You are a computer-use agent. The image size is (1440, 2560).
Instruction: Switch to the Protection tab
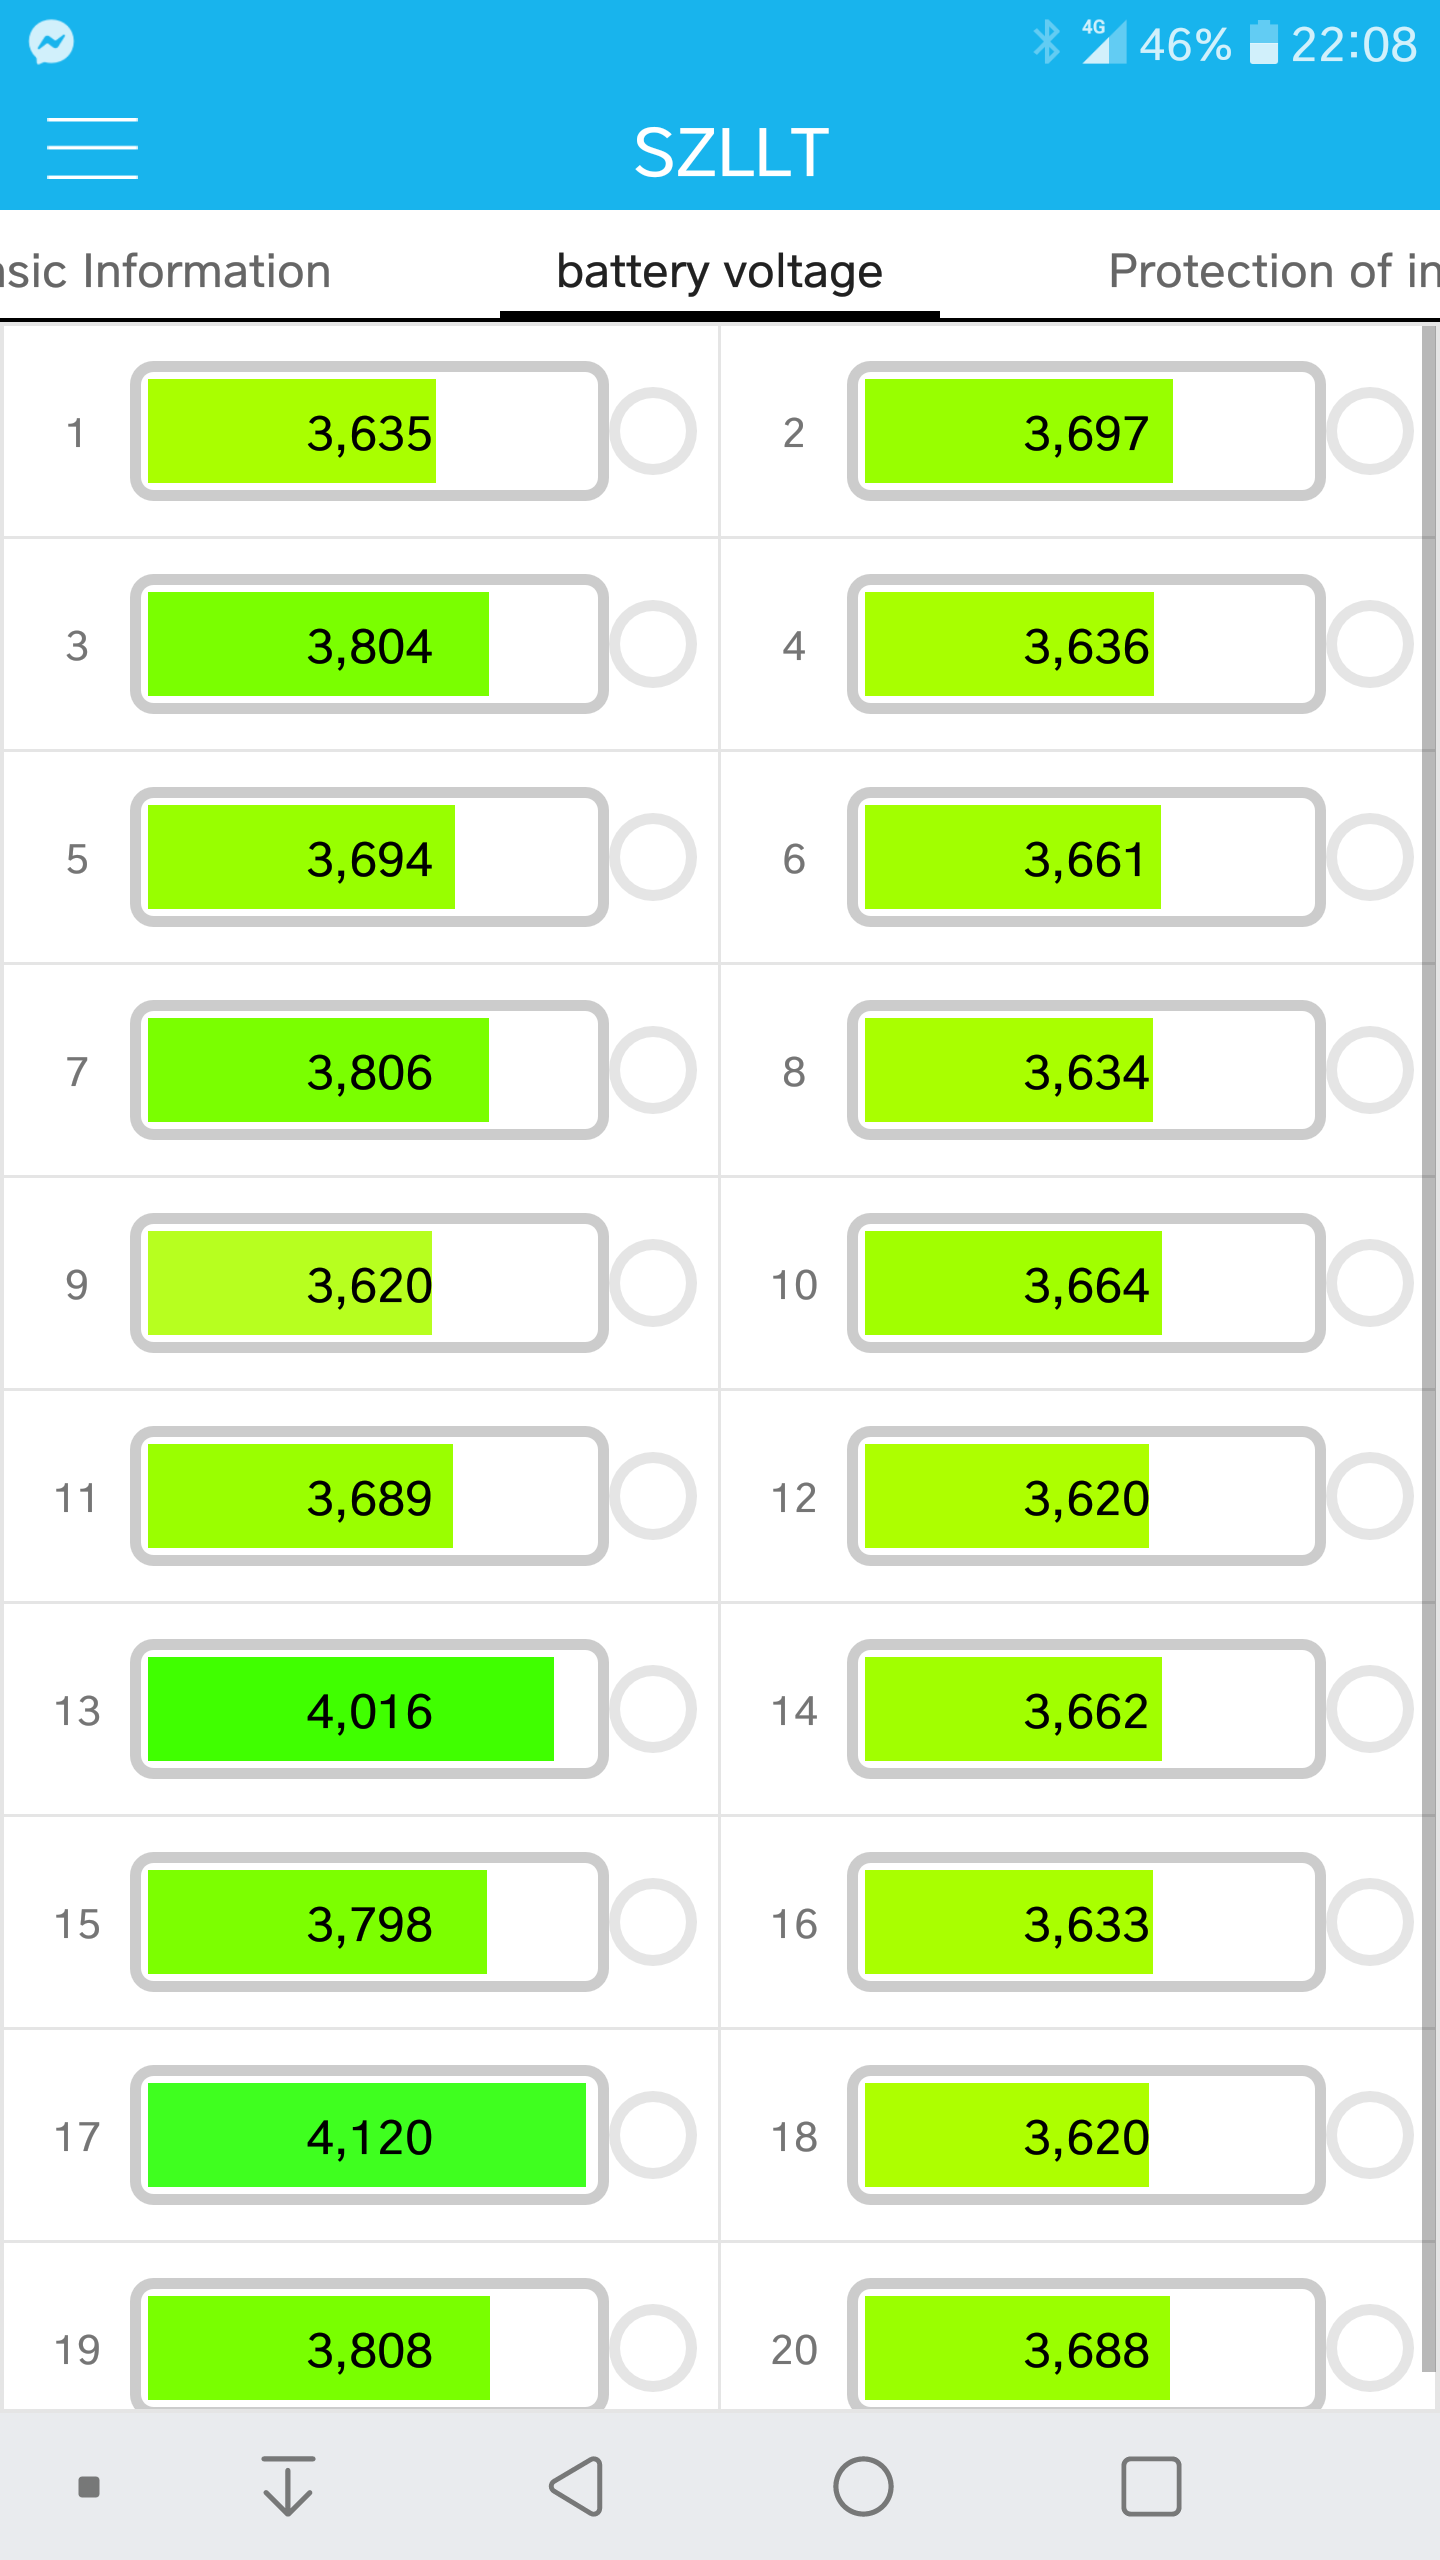[x=1274, y=271]
